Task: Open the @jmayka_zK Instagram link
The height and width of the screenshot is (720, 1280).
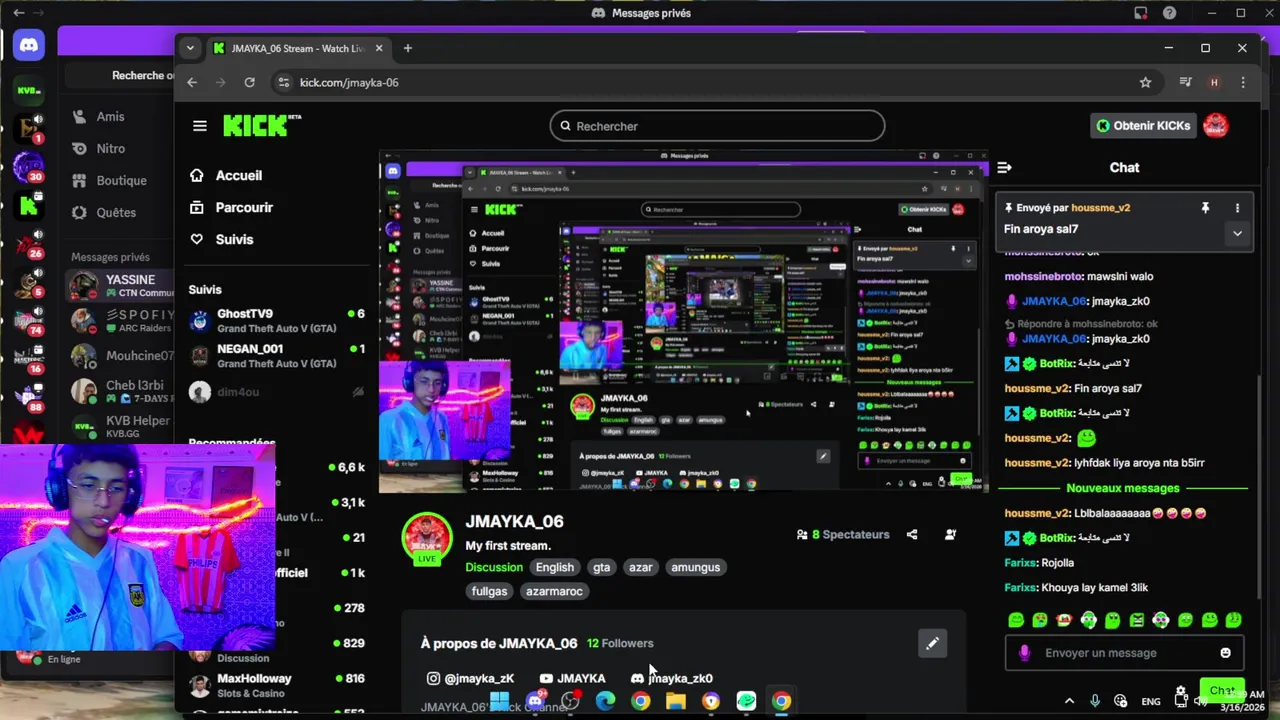Action: click(470, 678)
